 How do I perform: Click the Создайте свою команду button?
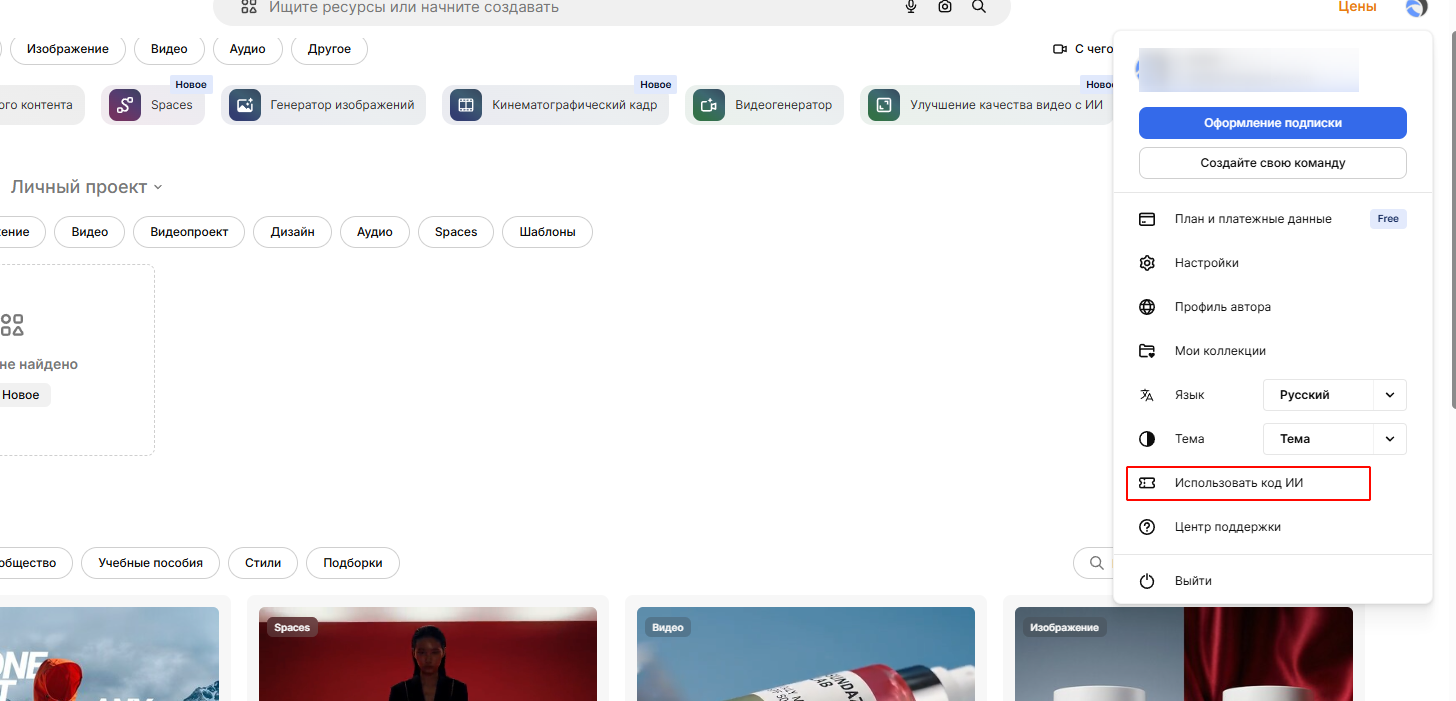(1272, 163)
